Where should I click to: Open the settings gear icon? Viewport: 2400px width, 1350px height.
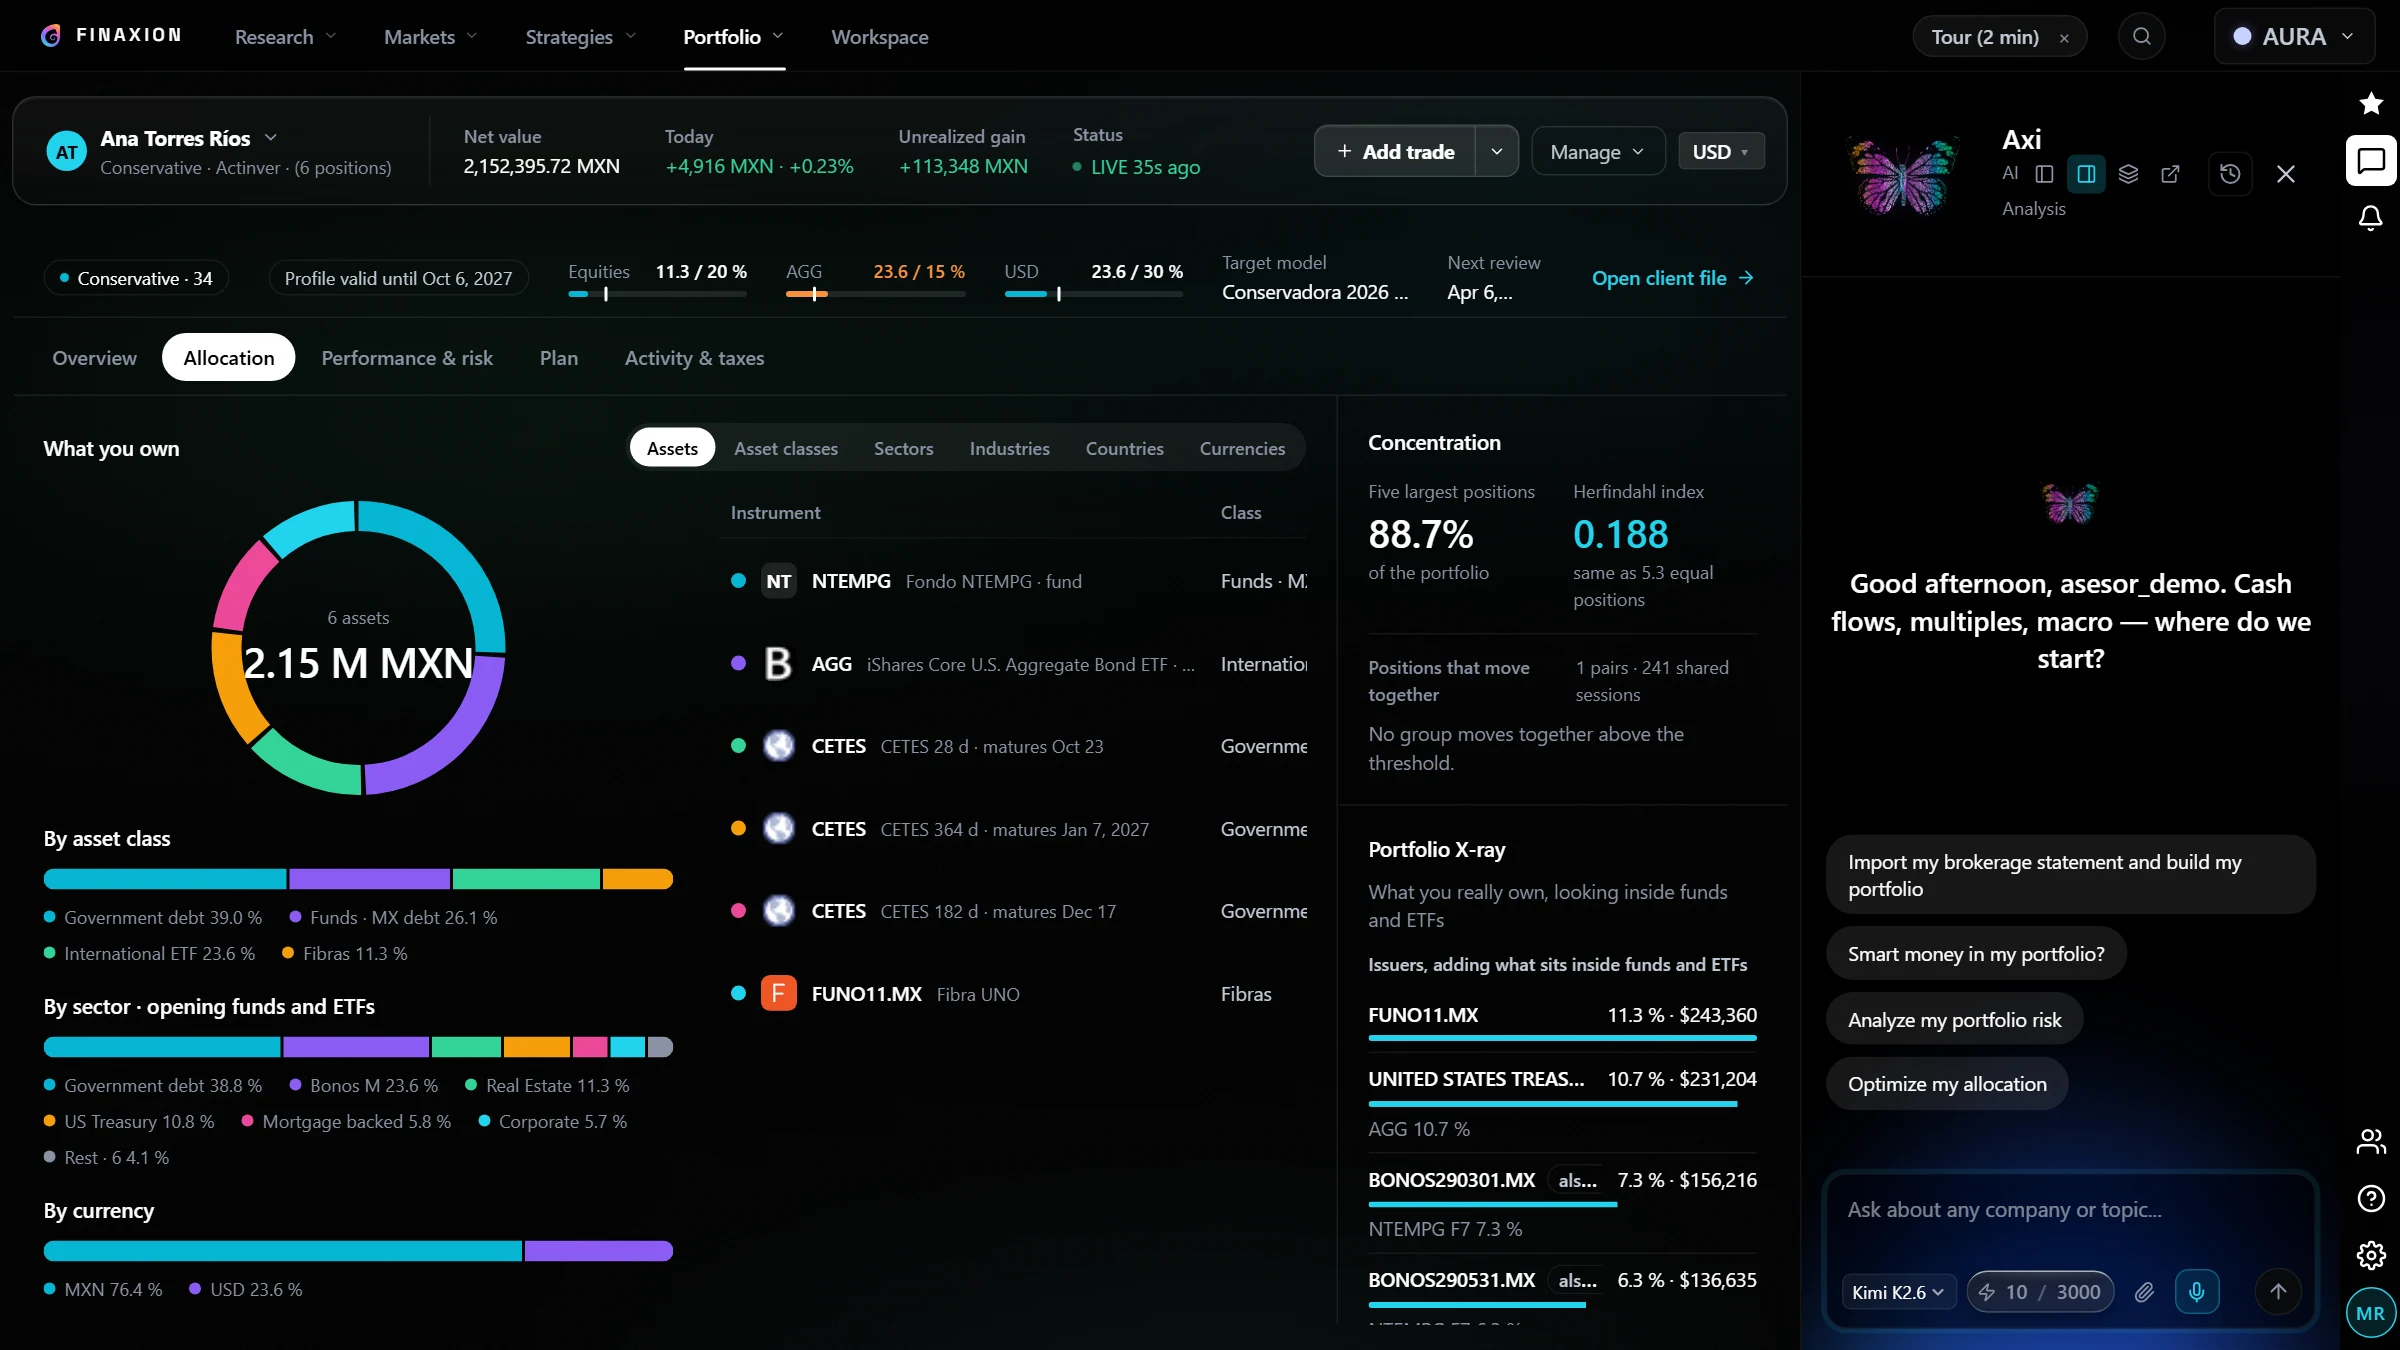tap(2371, 1255)
